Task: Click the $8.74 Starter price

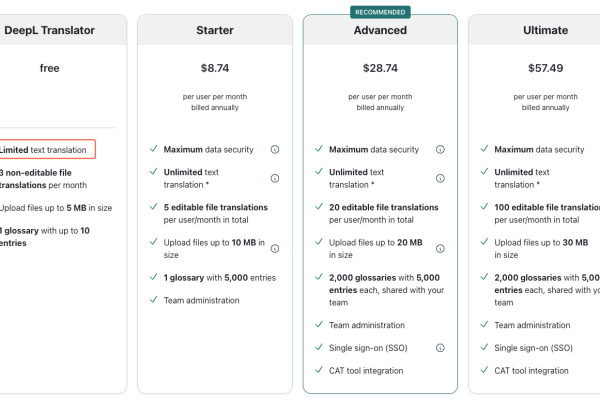Action: pos(215,68)
